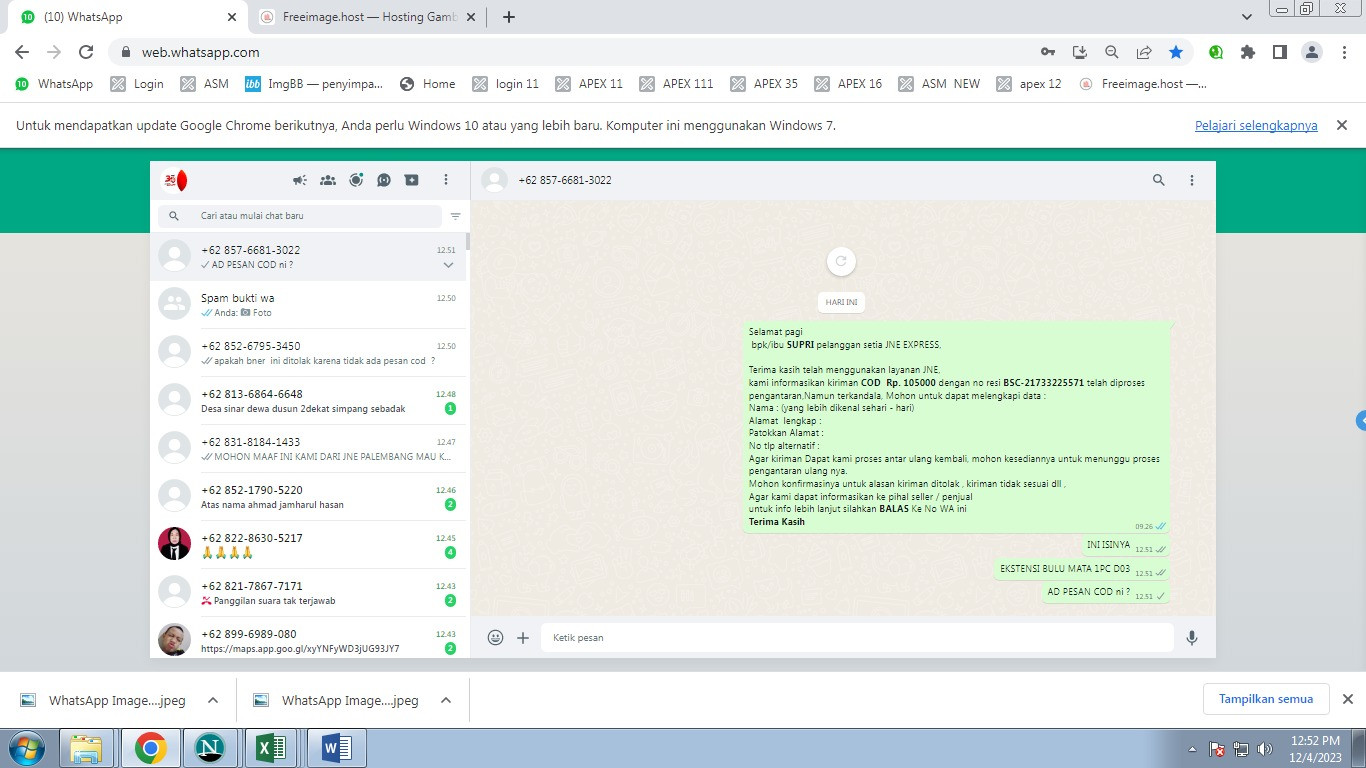Open WhatsApp Communities icon
The height and width of the screenshot is (768, 1366).
[328, 180]
